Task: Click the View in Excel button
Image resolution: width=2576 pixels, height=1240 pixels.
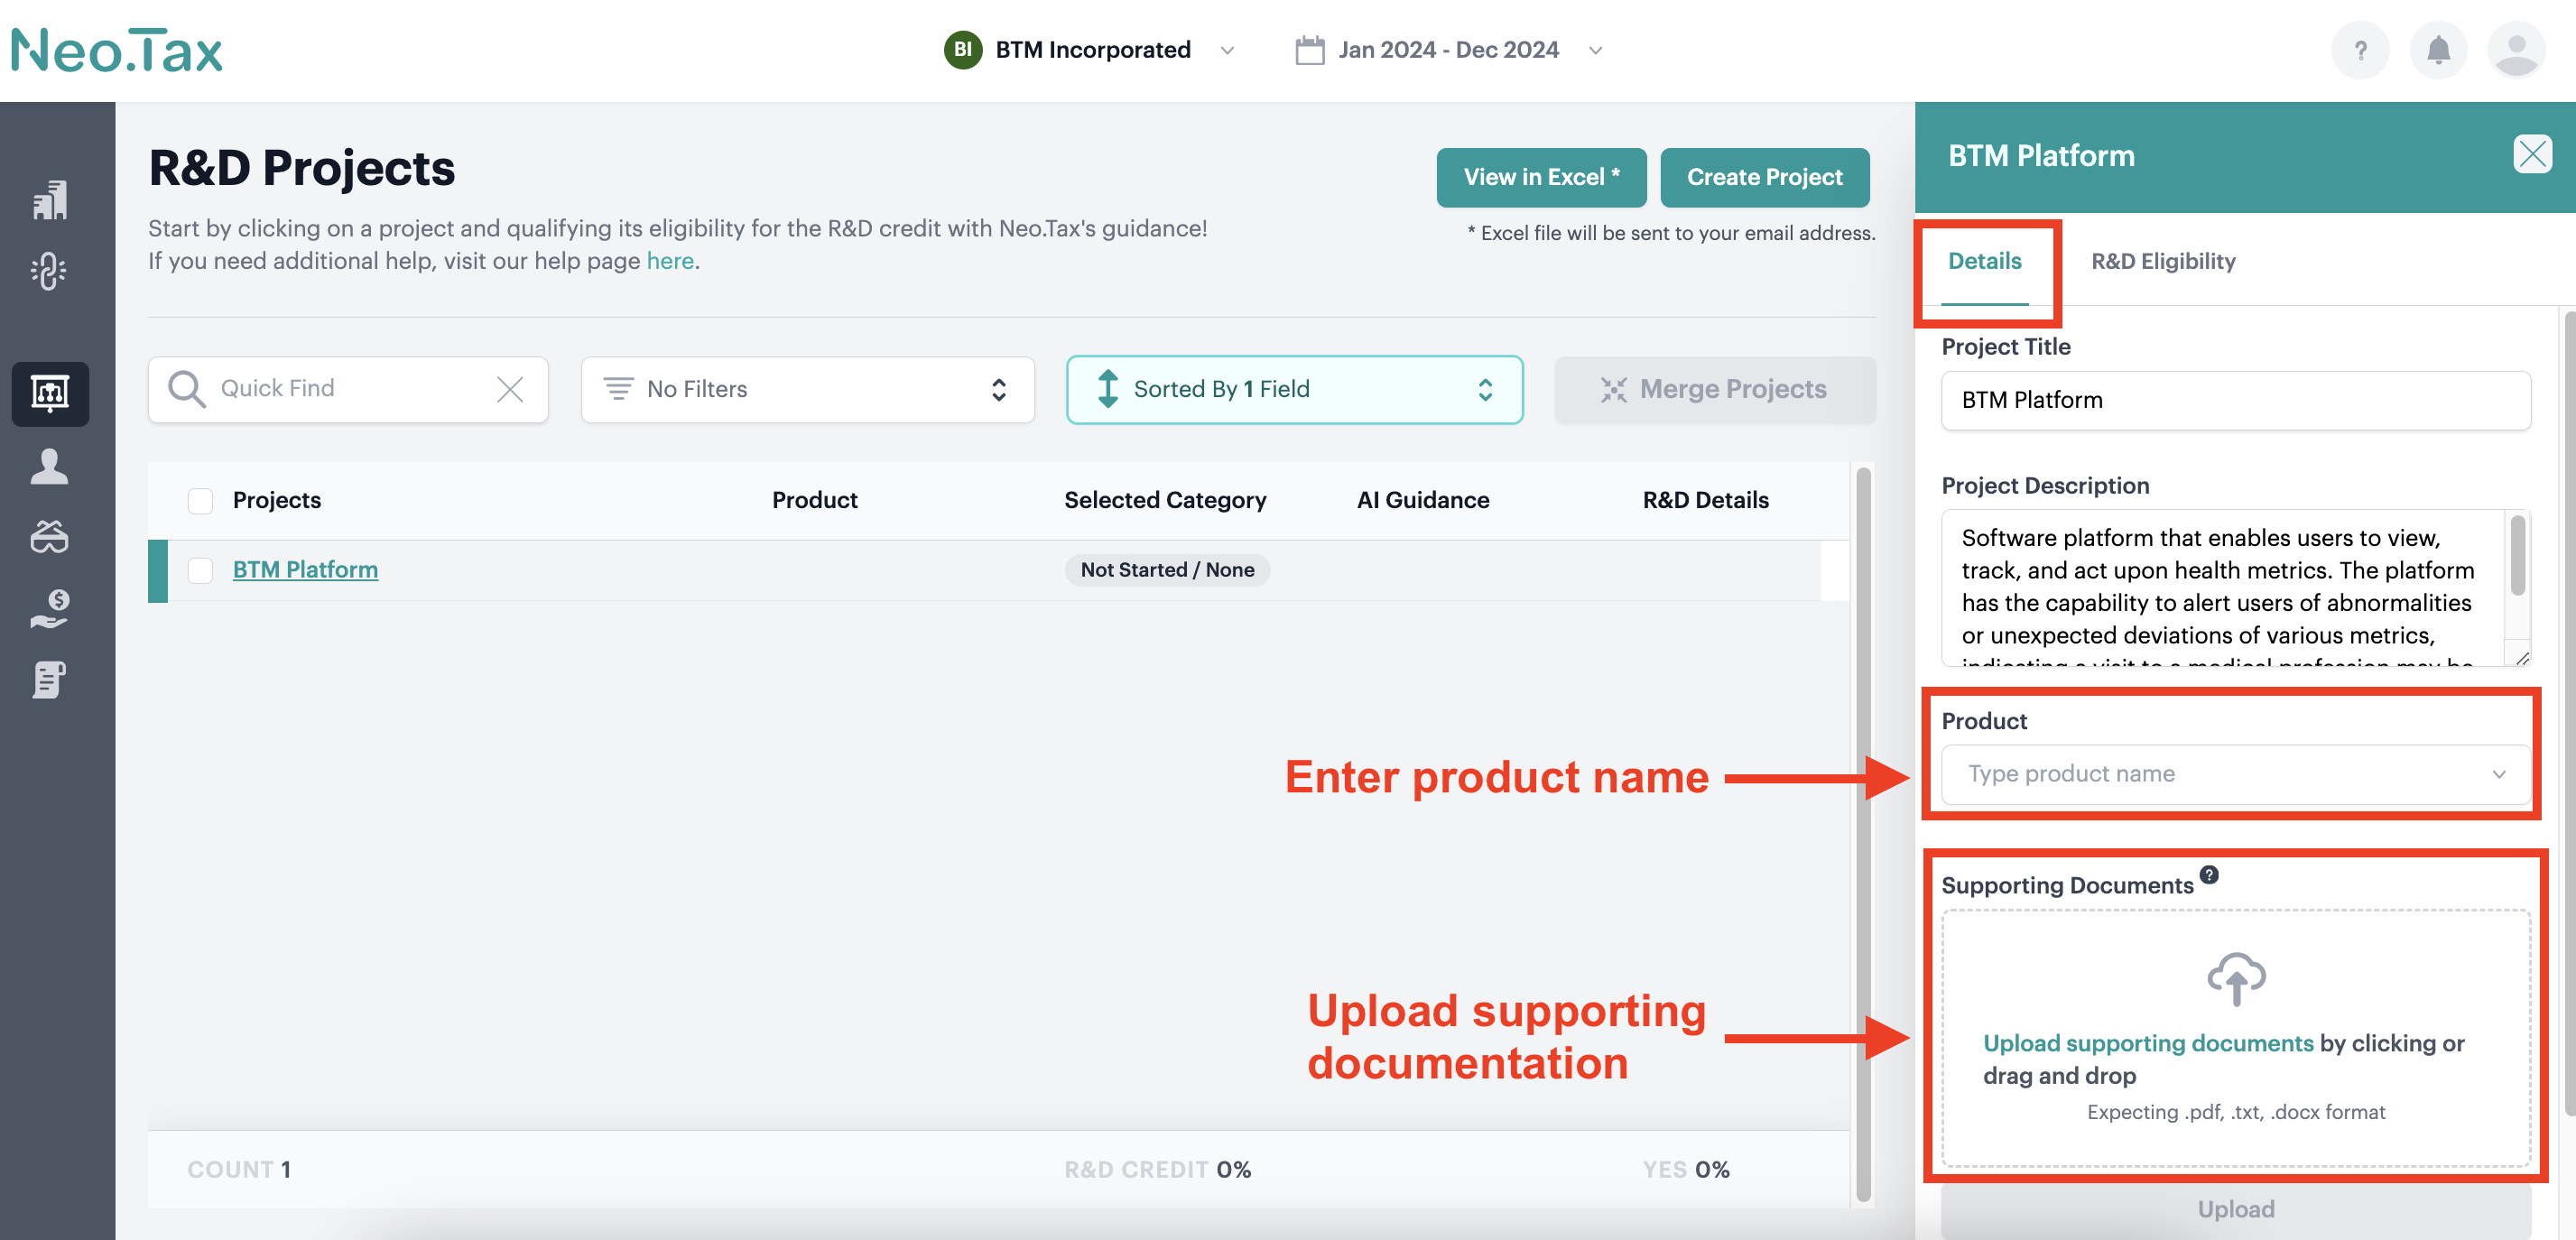Action: [1541, 178]
